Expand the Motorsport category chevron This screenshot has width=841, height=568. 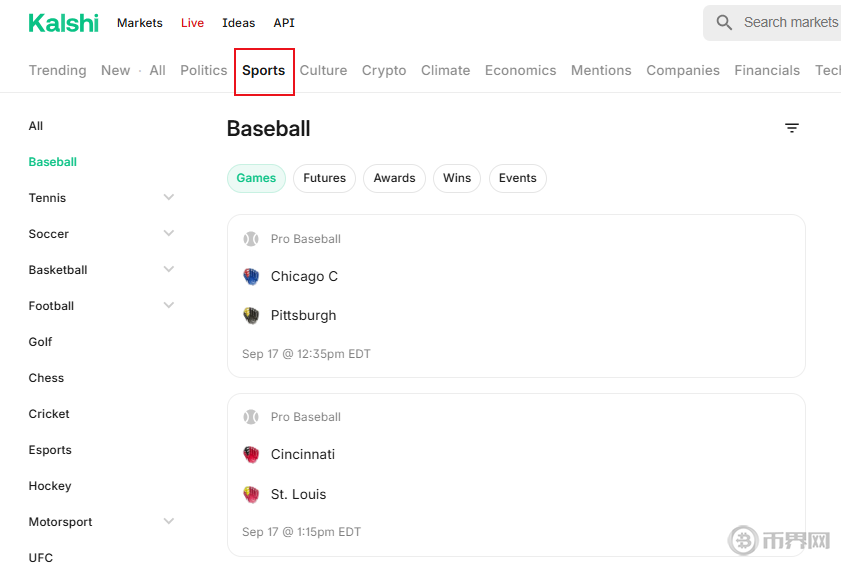click(168, 521)
